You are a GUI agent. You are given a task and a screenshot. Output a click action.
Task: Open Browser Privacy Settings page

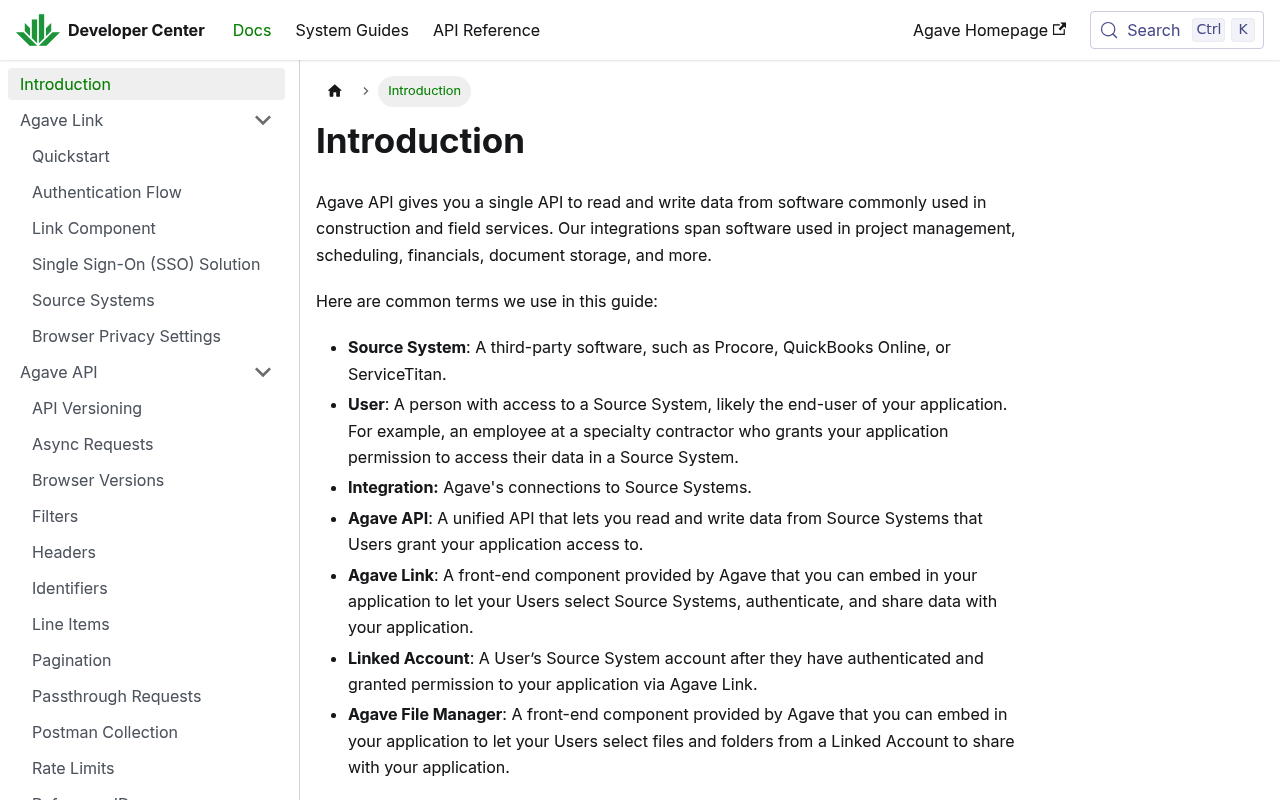(152, 336)
